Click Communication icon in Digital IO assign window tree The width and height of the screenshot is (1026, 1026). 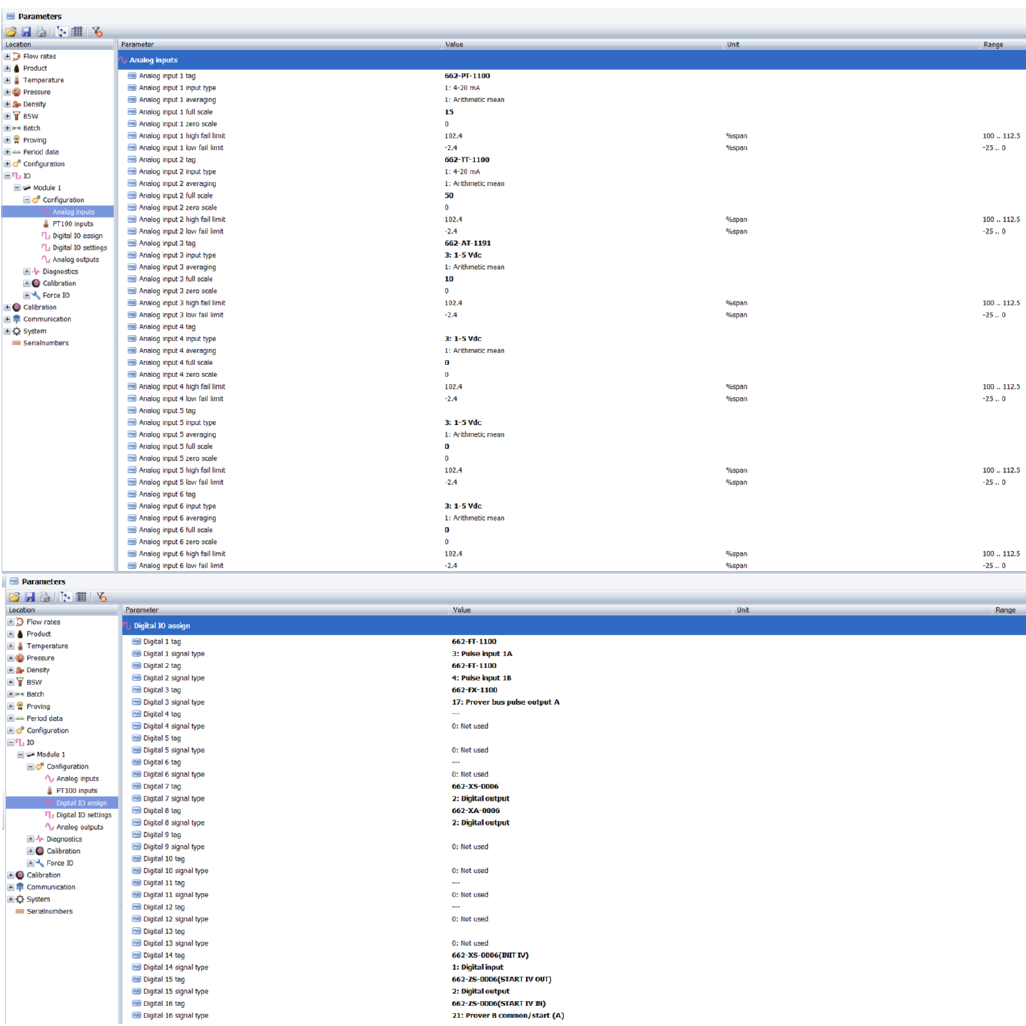coord(20,887)
